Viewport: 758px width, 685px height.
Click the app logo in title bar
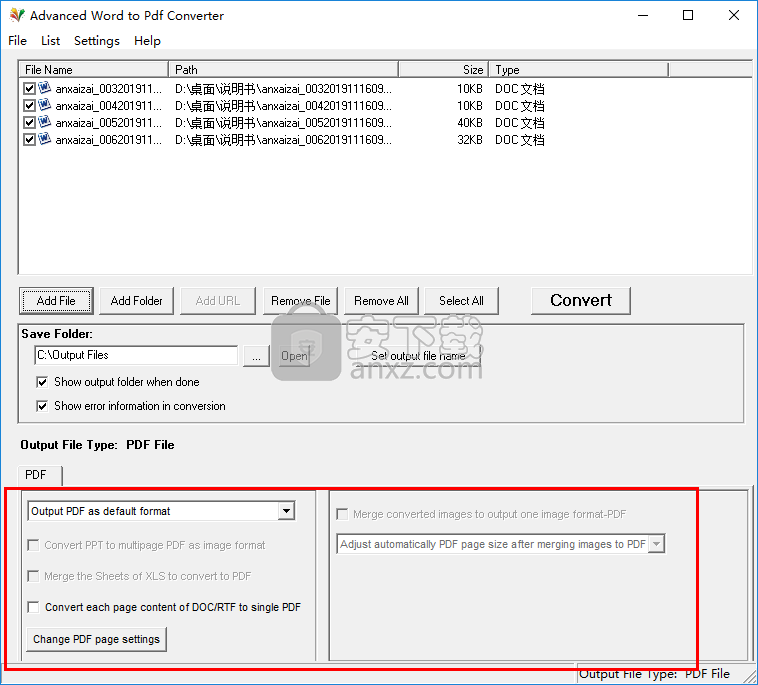(17, 15)
